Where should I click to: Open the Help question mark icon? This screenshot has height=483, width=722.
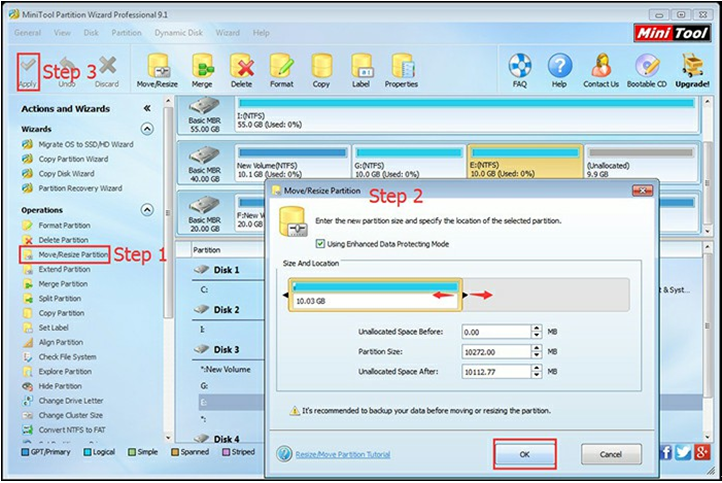(x=559, y=65)
